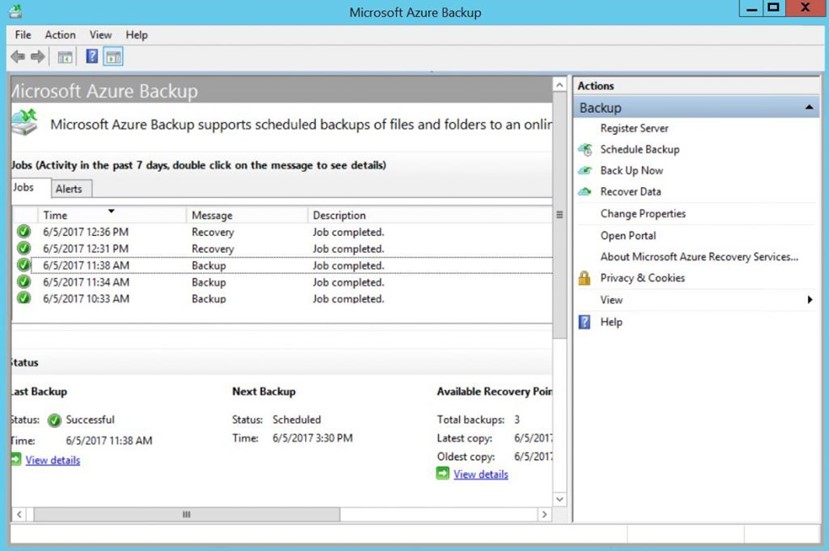This screenshot has height=551, width=829.
Task: Select the 6/5/2017 11:38 AM Backup job row
Action: pos(282,265)
